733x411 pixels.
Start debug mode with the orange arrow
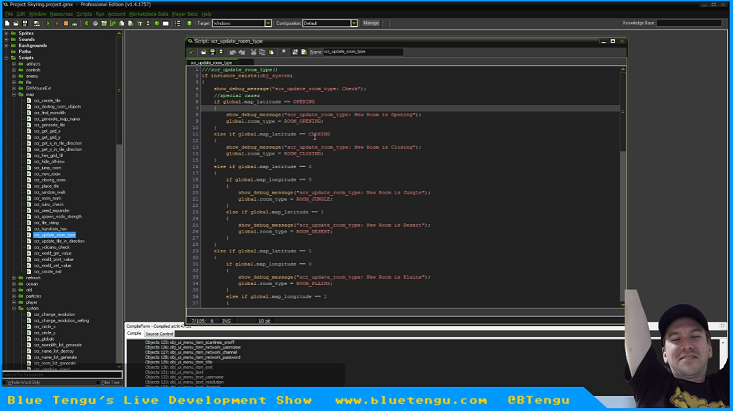[57, 23]
